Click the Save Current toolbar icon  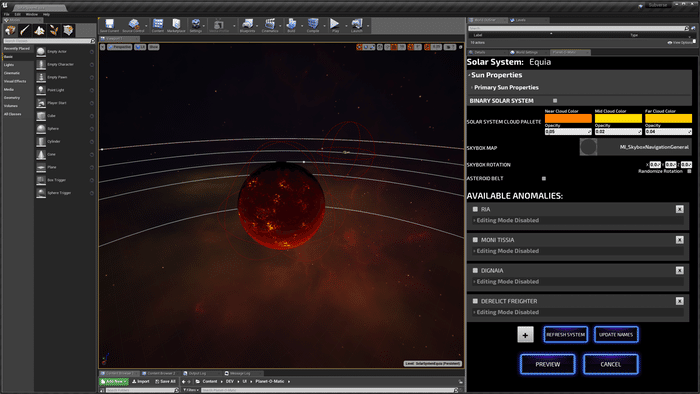tap(109, 24)
